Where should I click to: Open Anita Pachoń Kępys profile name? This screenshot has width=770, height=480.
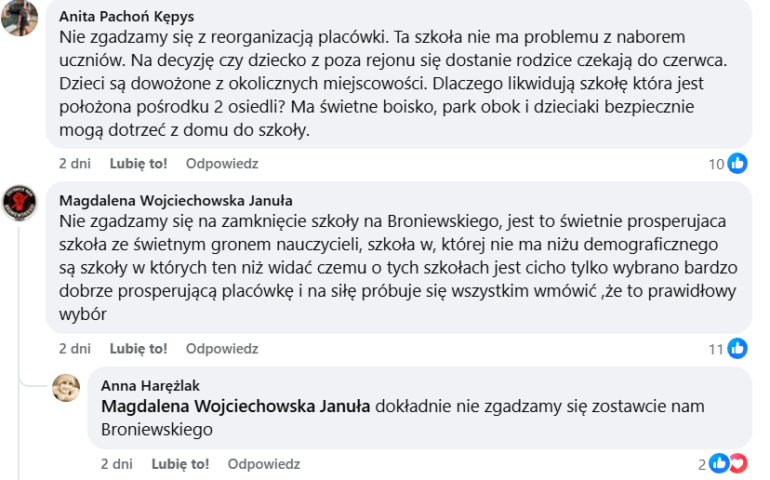coord(127,17)
